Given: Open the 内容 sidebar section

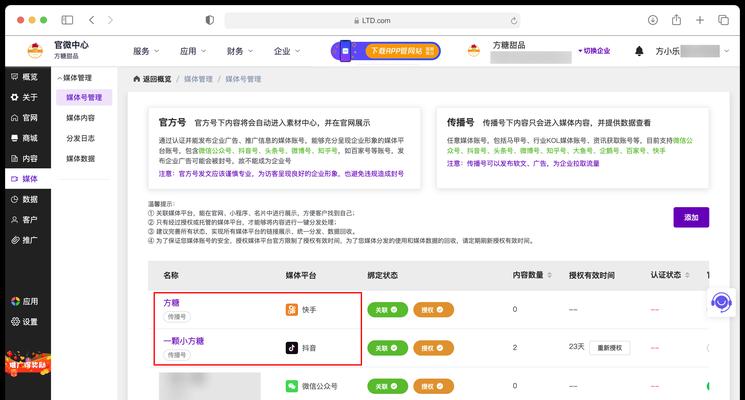Looking at the screenshot, I should (x=24, y=159).
